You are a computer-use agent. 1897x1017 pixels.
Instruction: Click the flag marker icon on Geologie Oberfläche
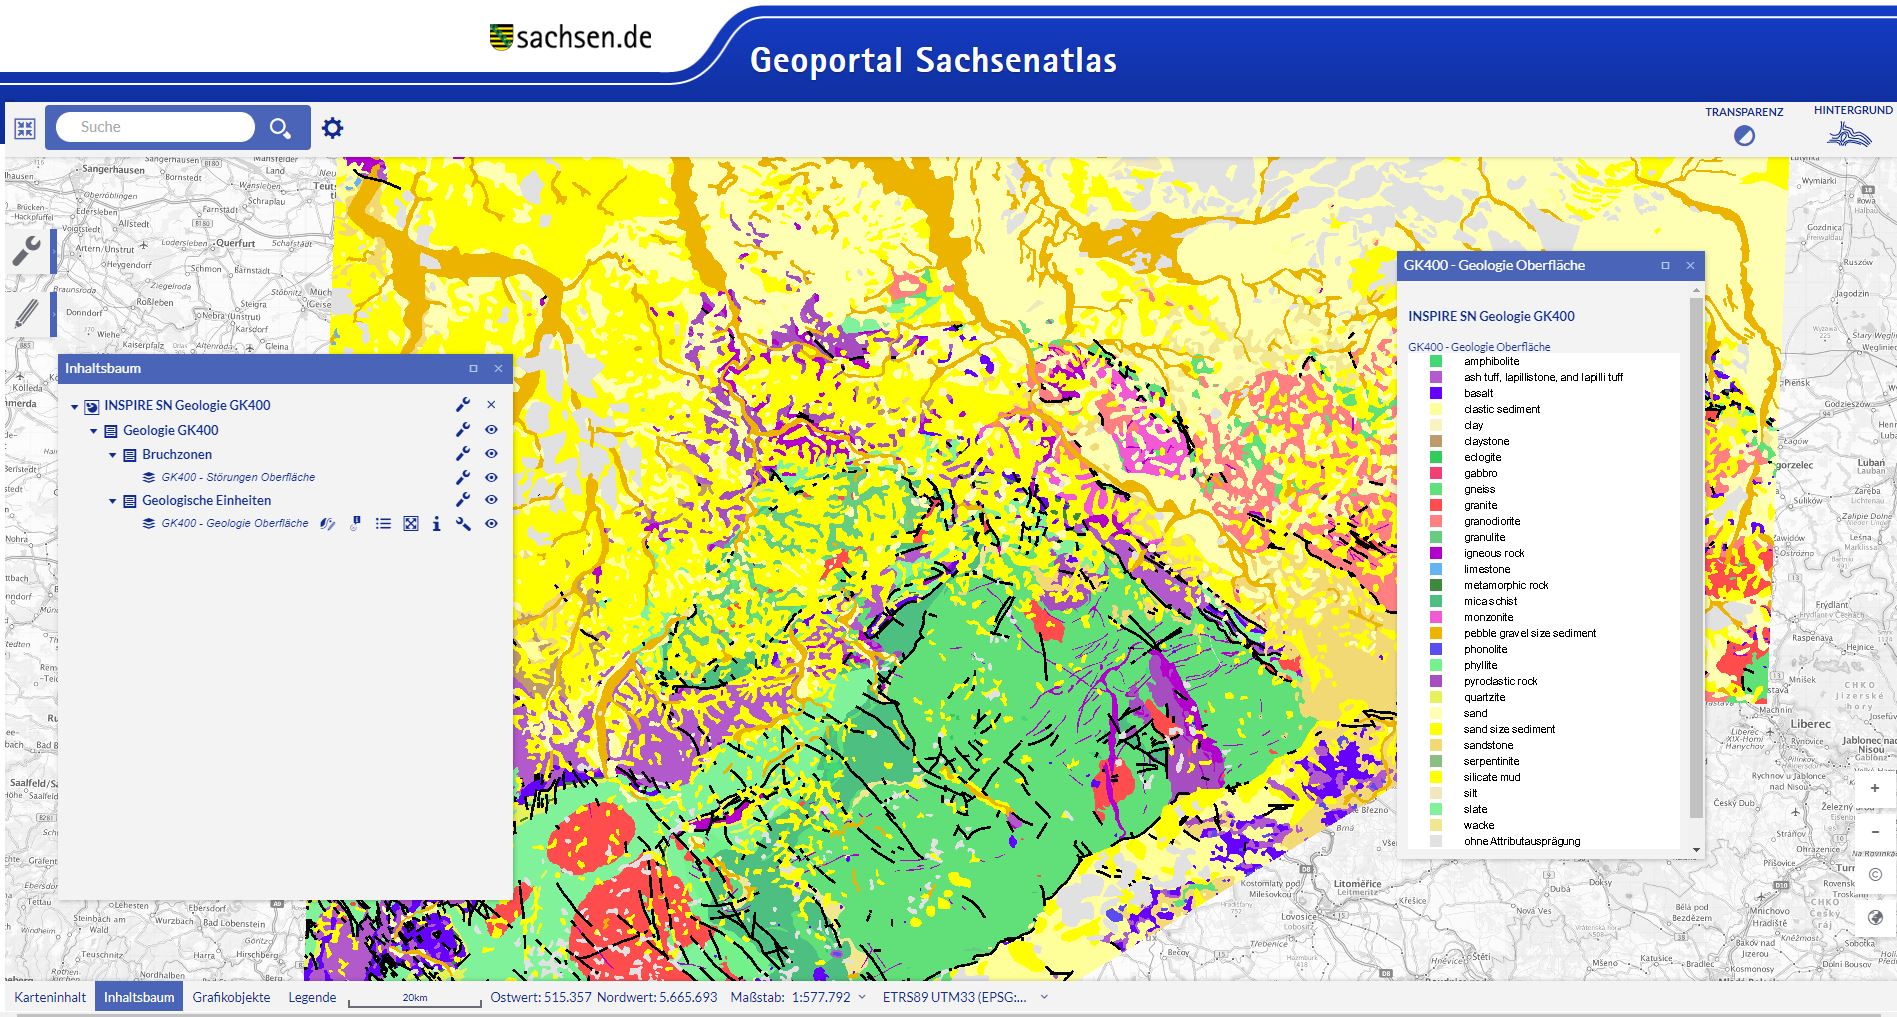pos(355,524)
